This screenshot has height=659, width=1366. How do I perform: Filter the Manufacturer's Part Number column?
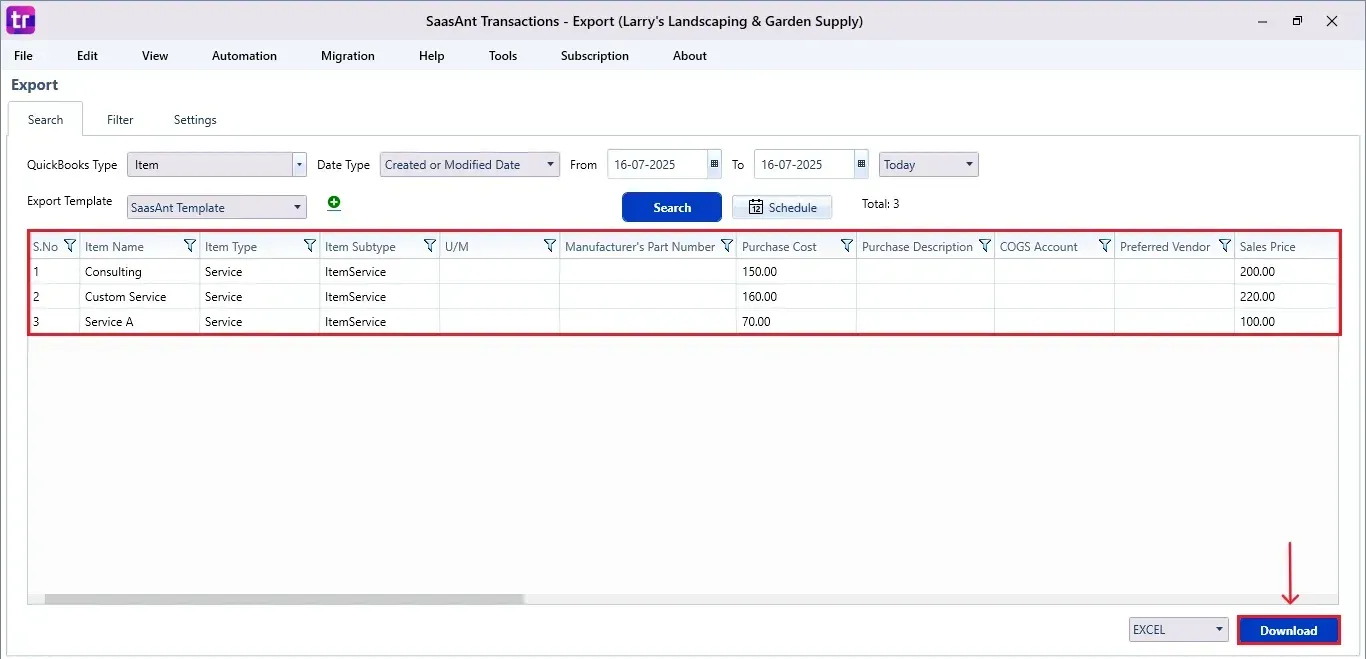(727, 246)
